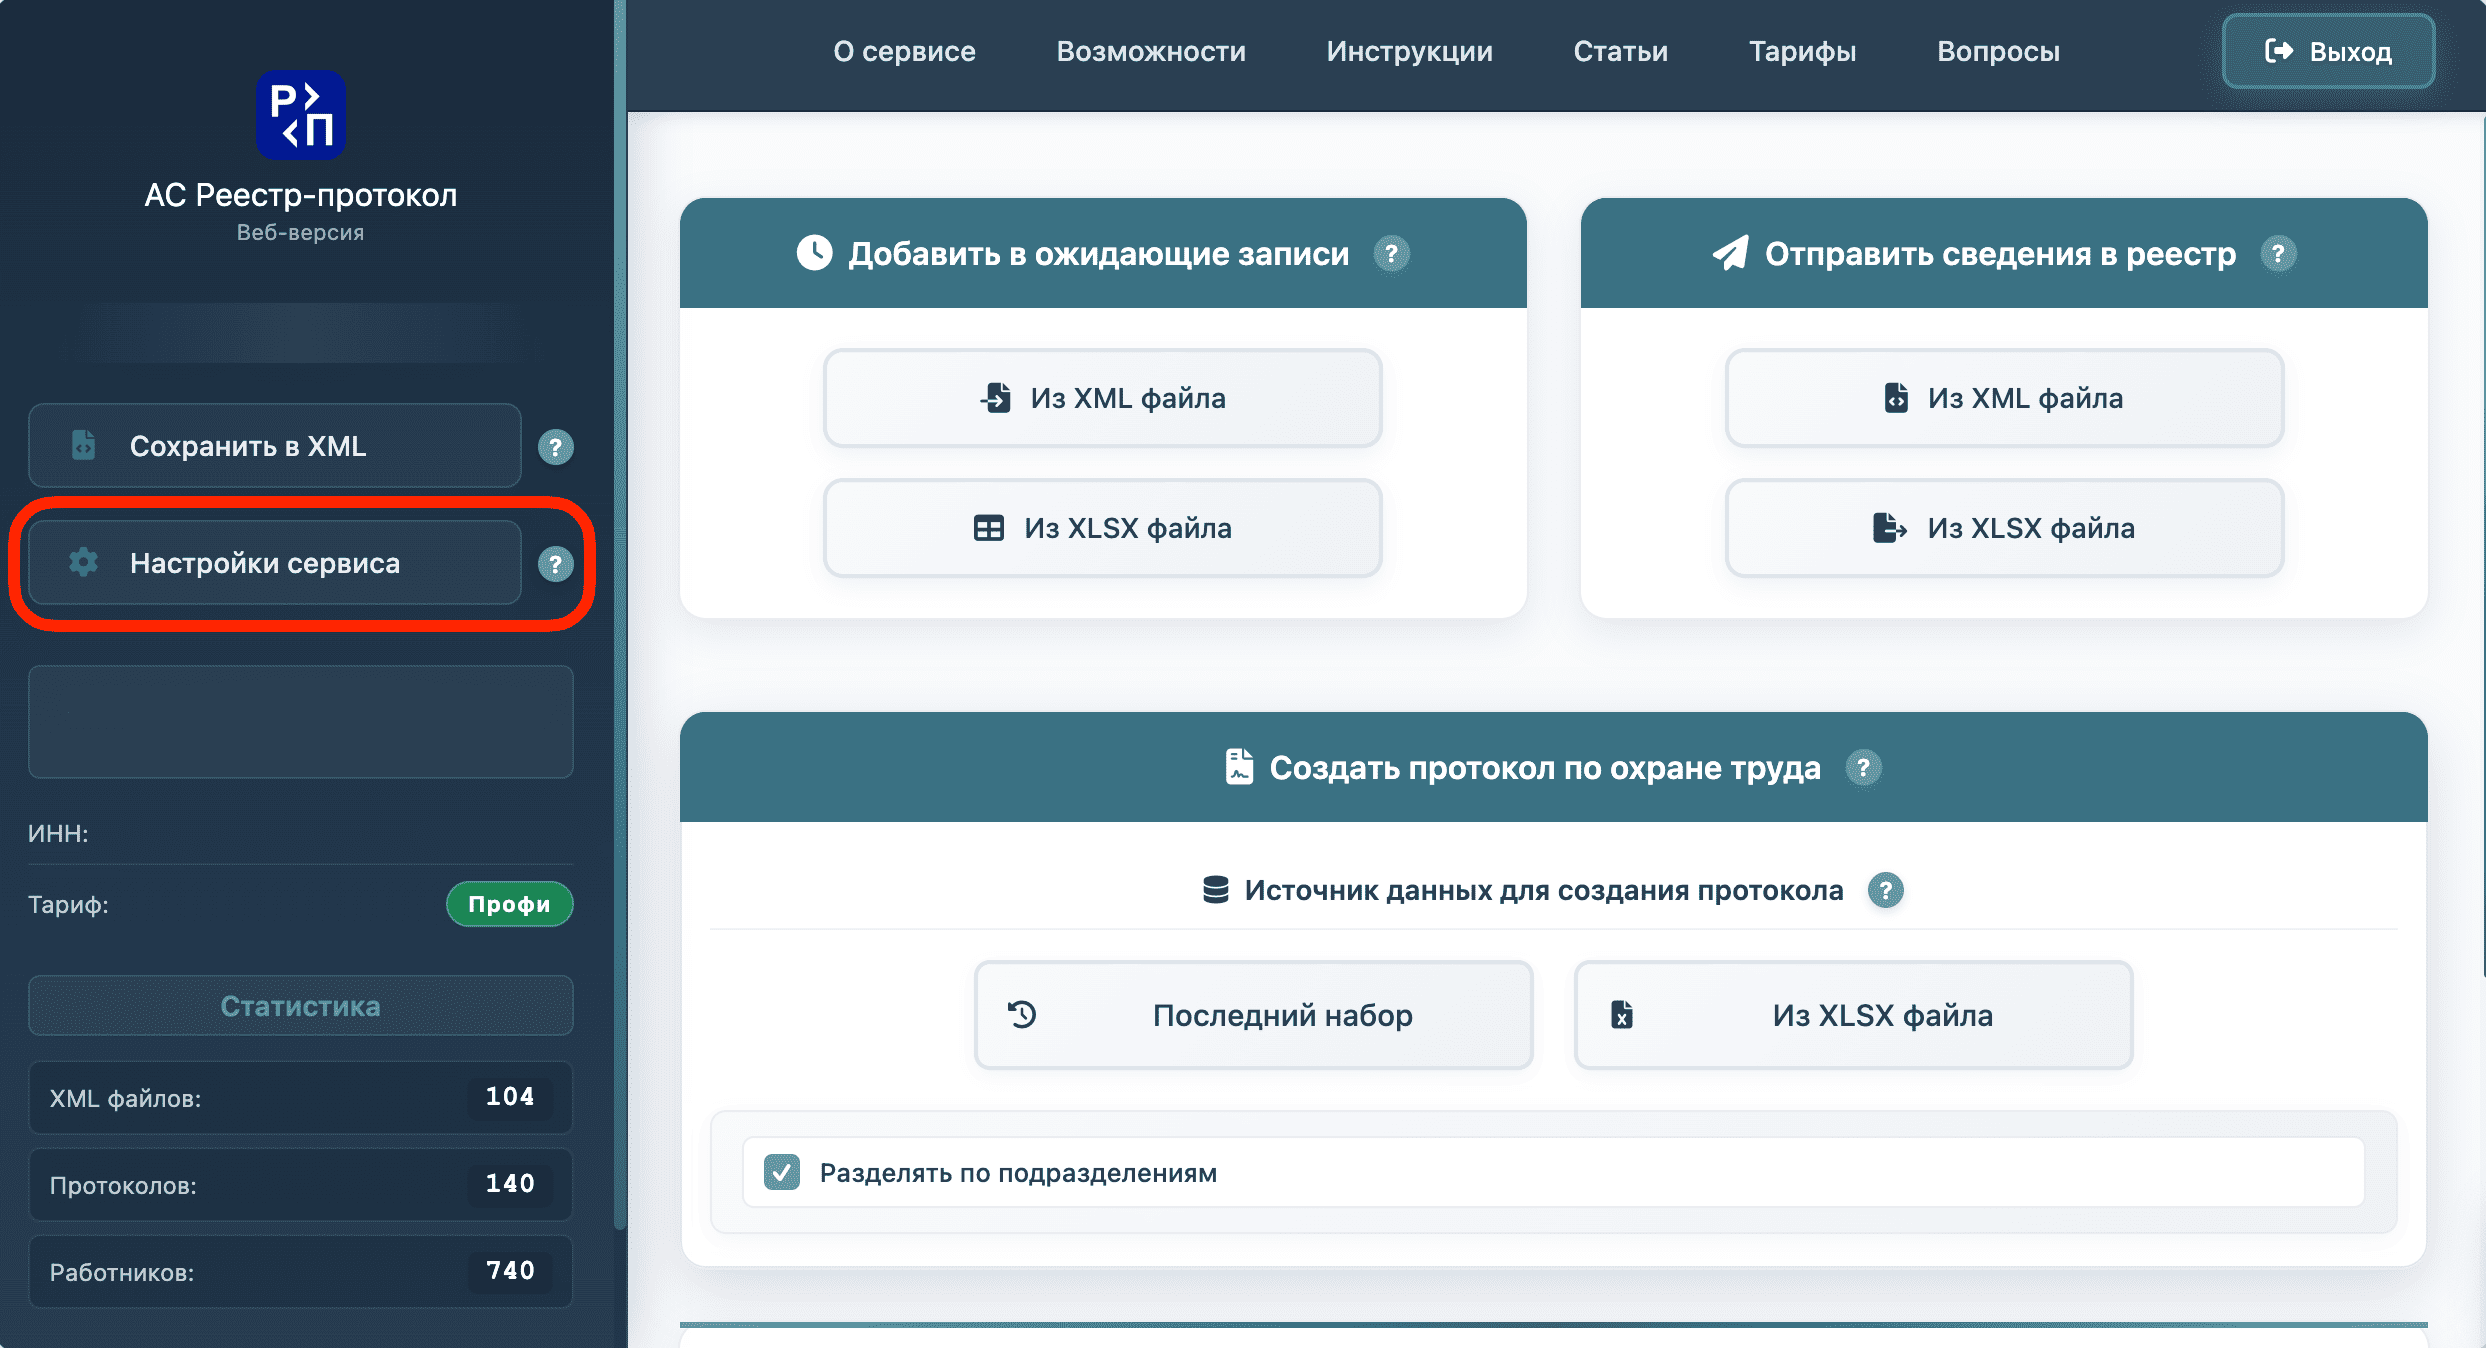Open the Тарифы menu item

pos(1803,51)
